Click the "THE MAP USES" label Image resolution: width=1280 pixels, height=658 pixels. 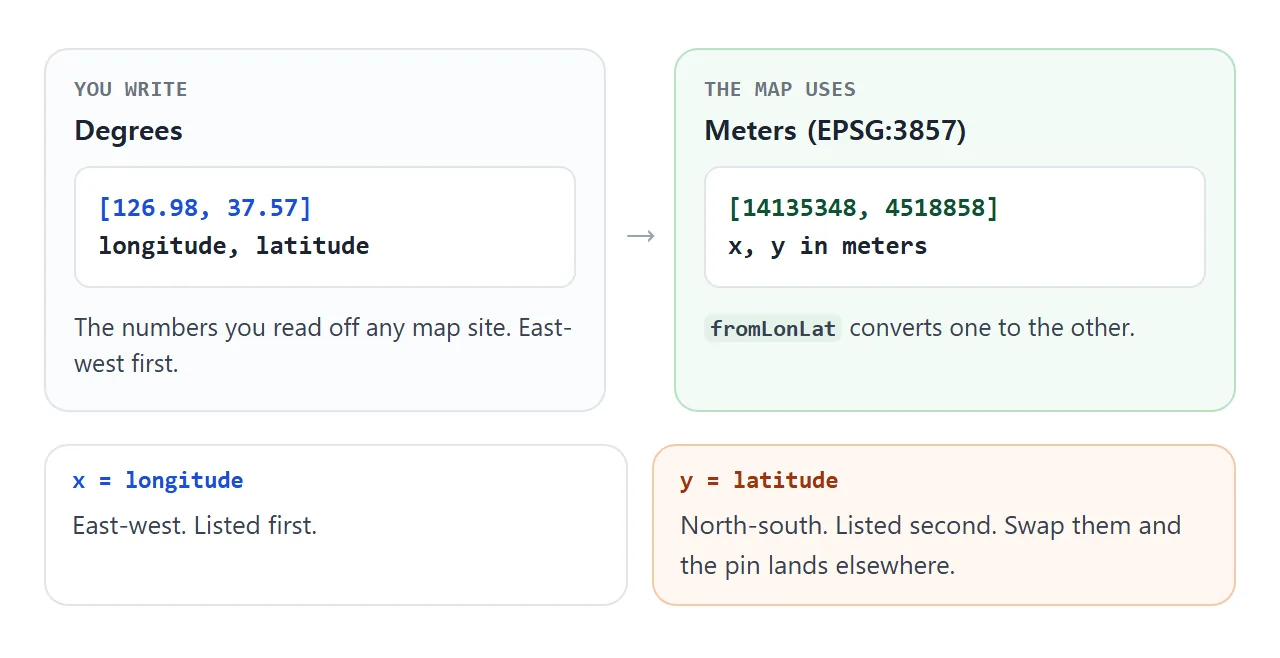click(780, 89)
